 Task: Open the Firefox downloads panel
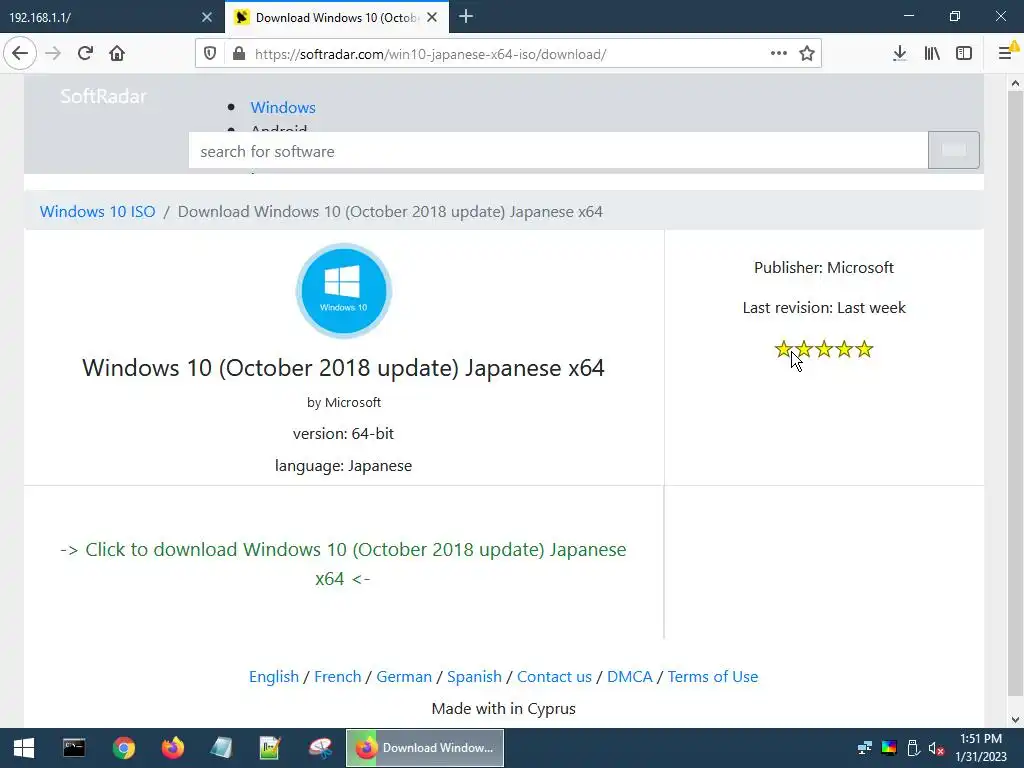tap(899, 54)
